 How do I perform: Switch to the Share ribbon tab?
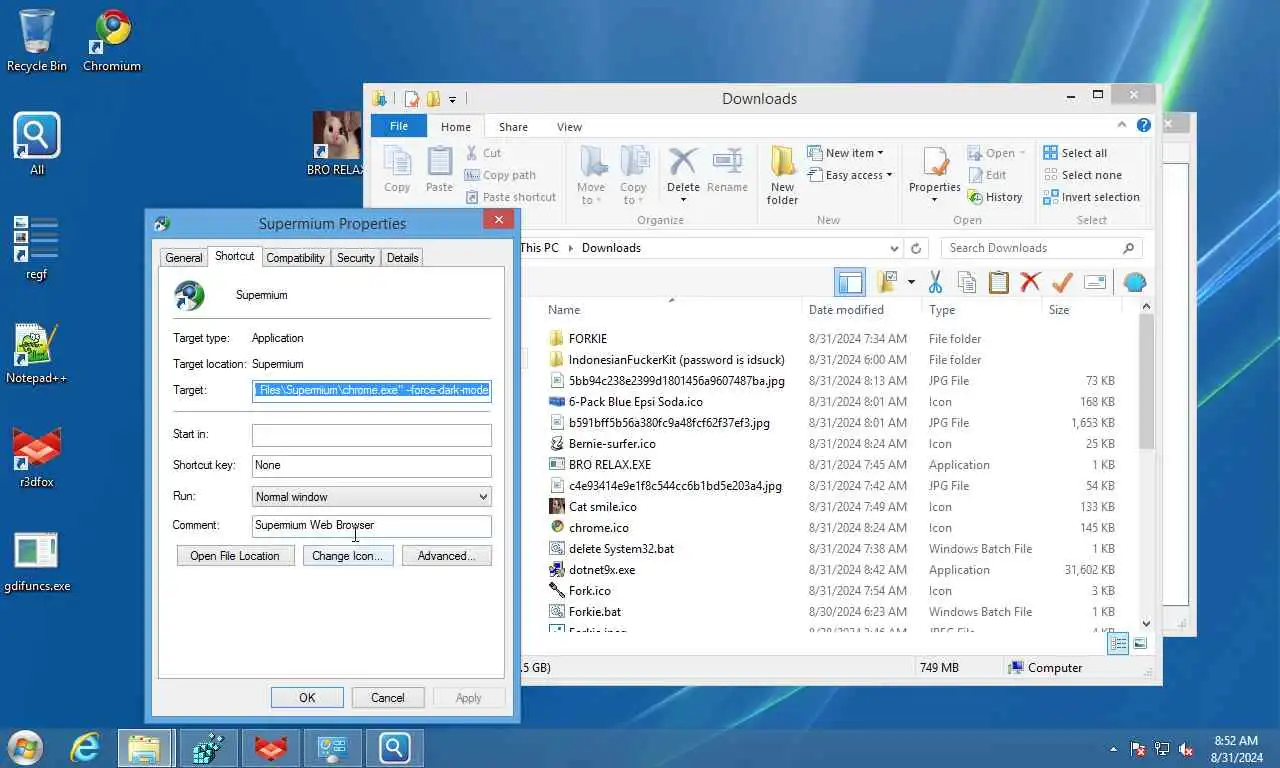click(513, 127)
